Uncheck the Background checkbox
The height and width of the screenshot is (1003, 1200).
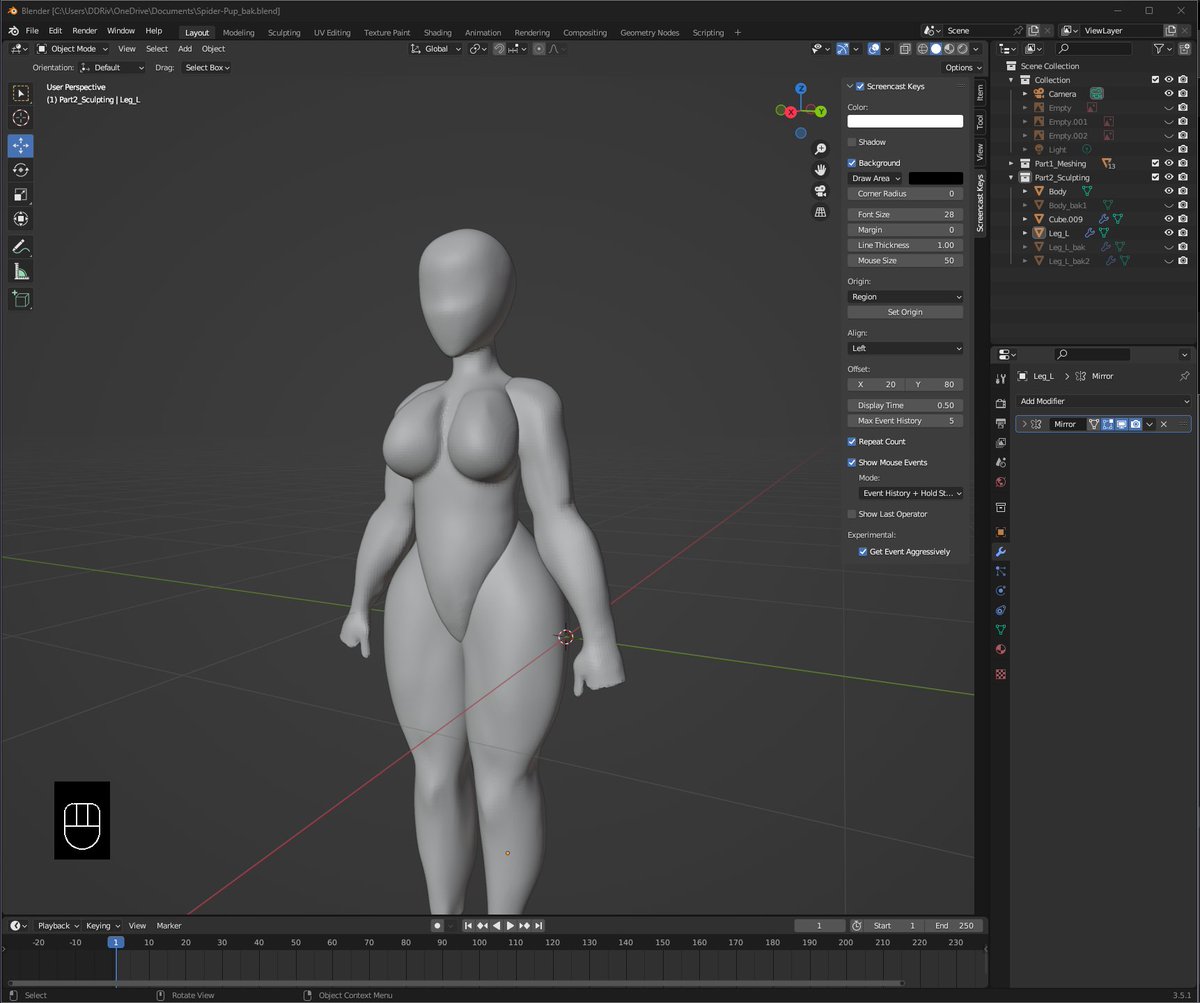[852, 163]
